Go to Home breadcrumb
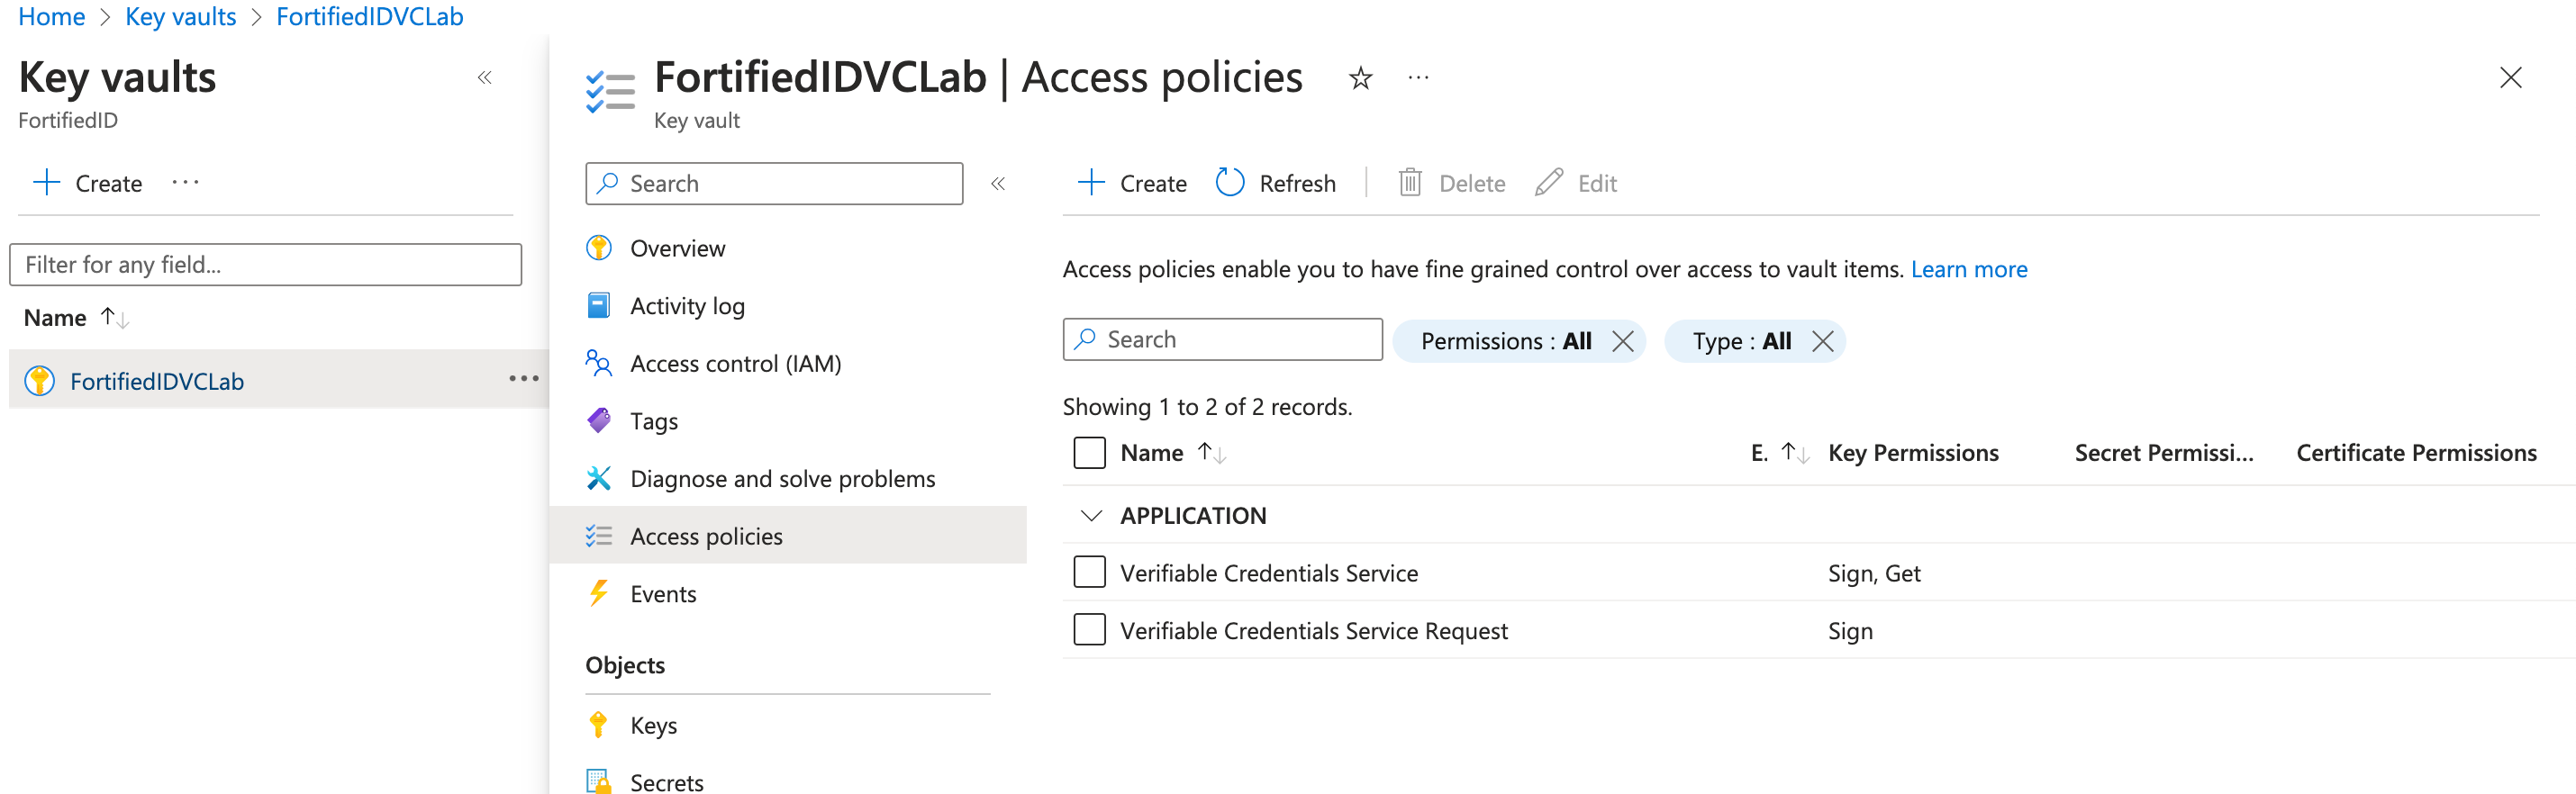The image size is (2576, 794). (52, 17)
